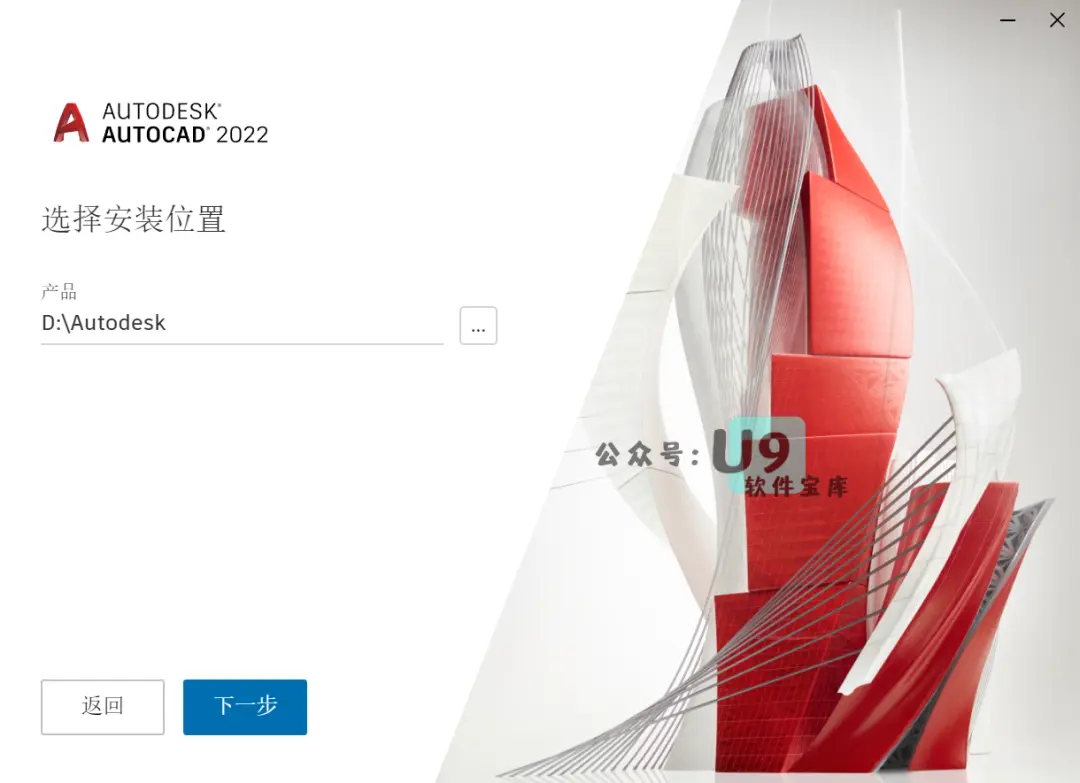The height and width of the screenshot is (783, 1080).
Task: Click the 产品 label above the path
Action: click(59, 292)
